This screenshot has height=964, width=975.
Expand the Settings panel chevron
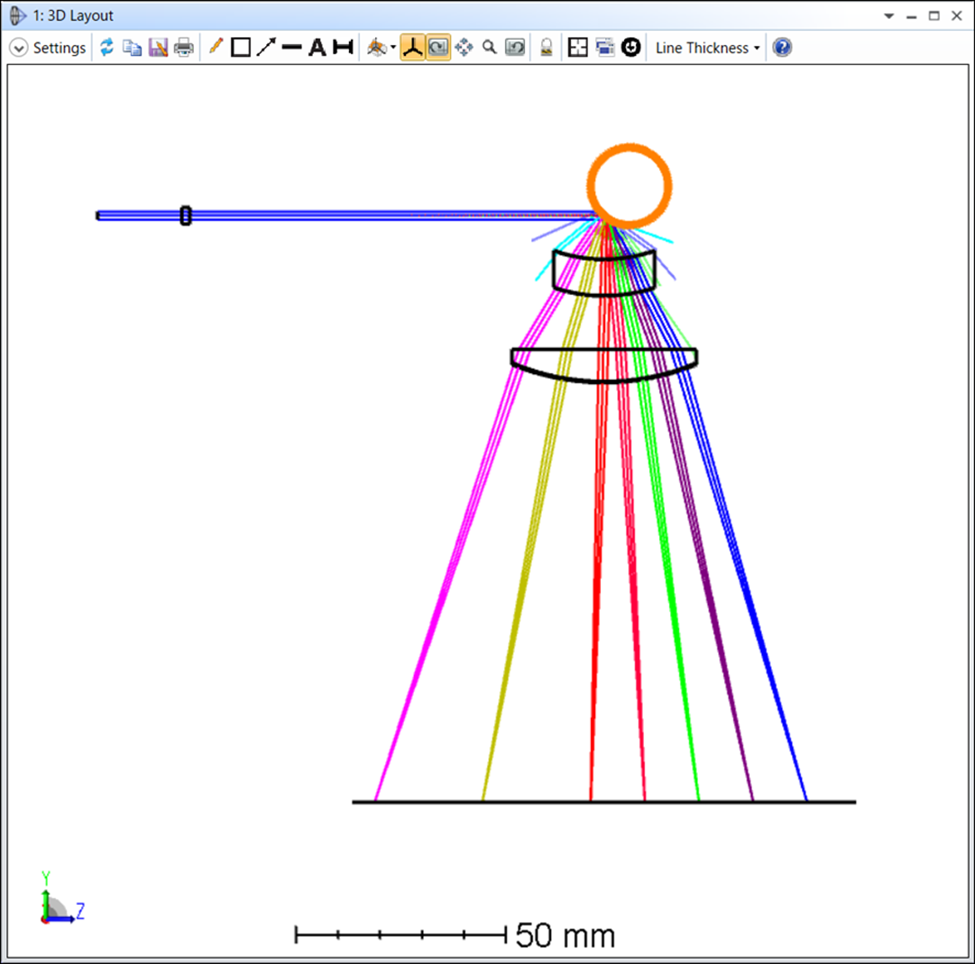[19, 48]
